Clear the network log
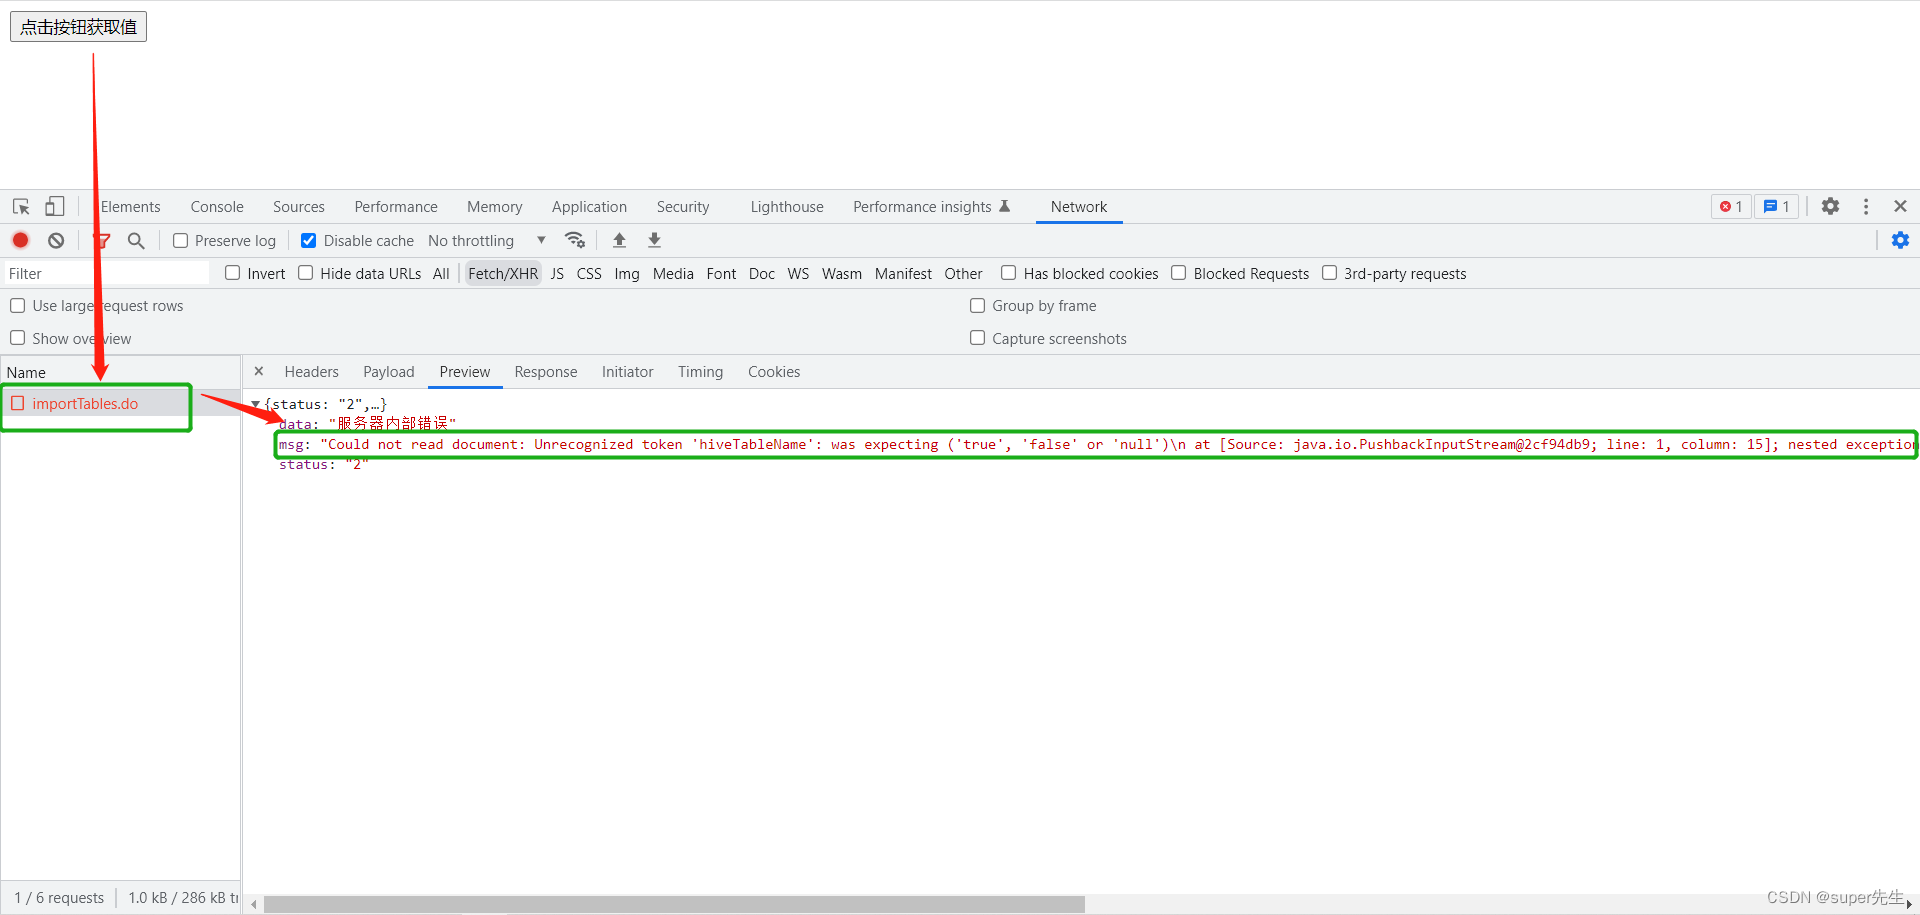Image resolution: width=1920 pixels, height=915 pixels. [x=56, y=240]
